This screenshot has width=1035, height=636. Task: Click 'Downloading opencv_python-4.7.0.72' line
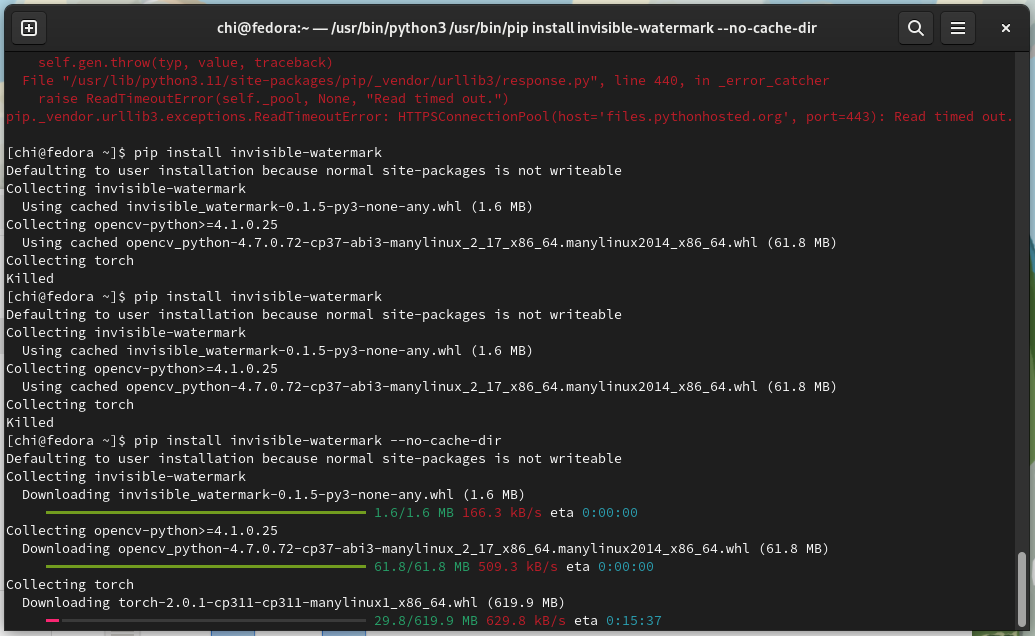[425, 548]
